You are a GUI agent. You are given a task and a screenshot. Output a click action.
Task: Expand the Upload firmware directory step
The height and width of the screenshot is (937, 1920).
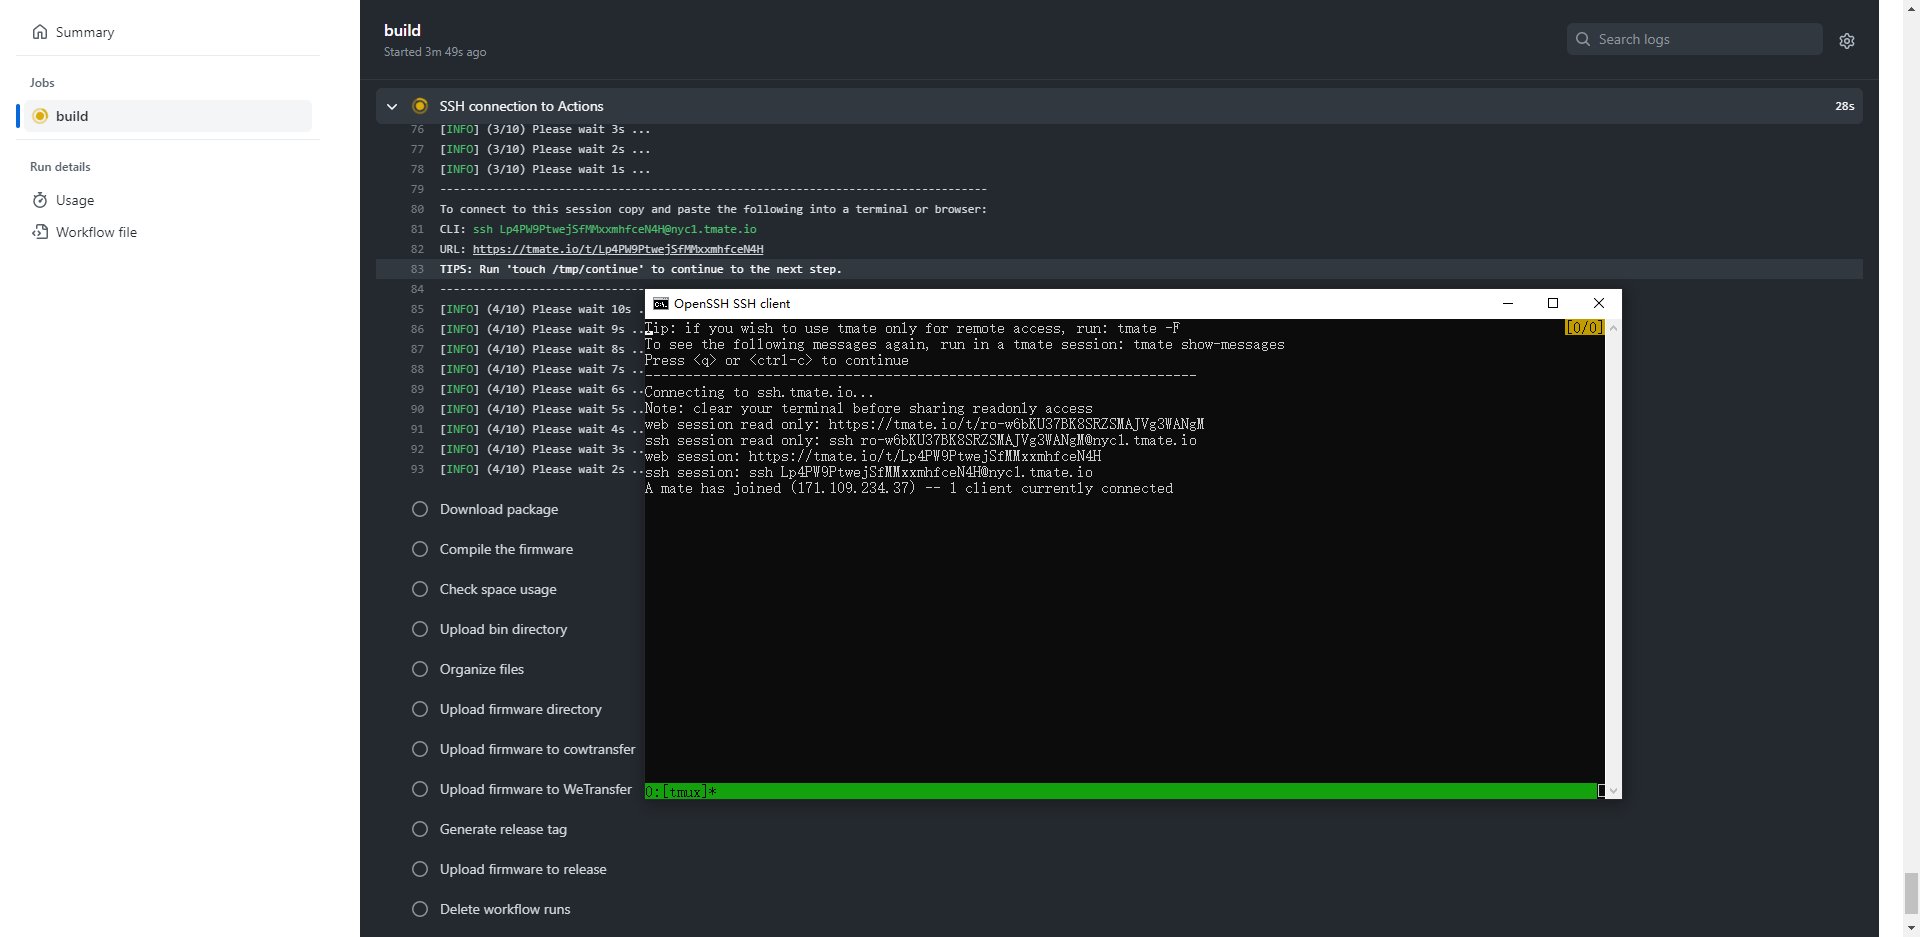click(x=521, y=709)
